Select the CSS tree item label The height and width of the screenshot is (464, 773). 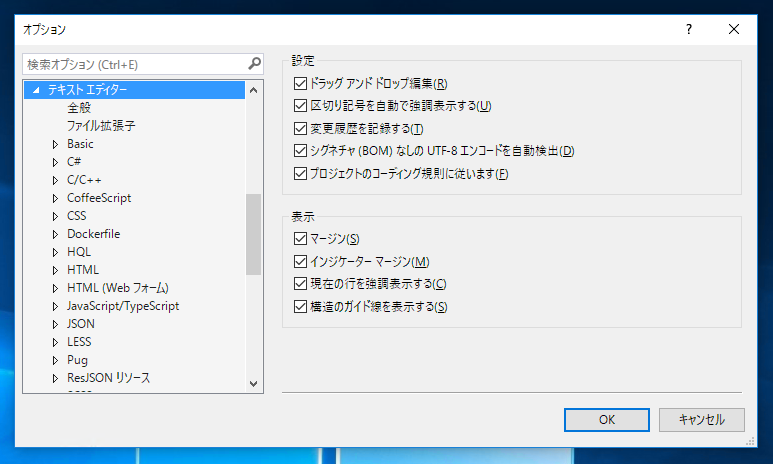pyautogui.click(x=76, y=216)
